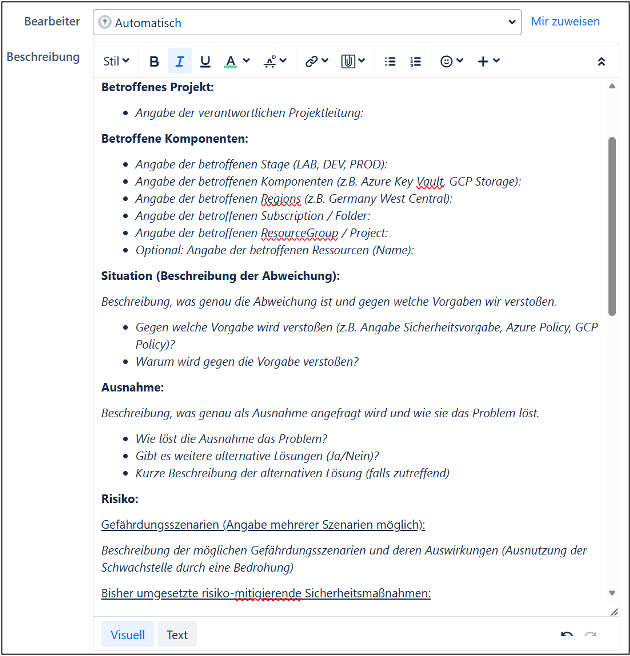Open the Stil style dropdown
Screen dimensions: 630x656
[116, 62]
